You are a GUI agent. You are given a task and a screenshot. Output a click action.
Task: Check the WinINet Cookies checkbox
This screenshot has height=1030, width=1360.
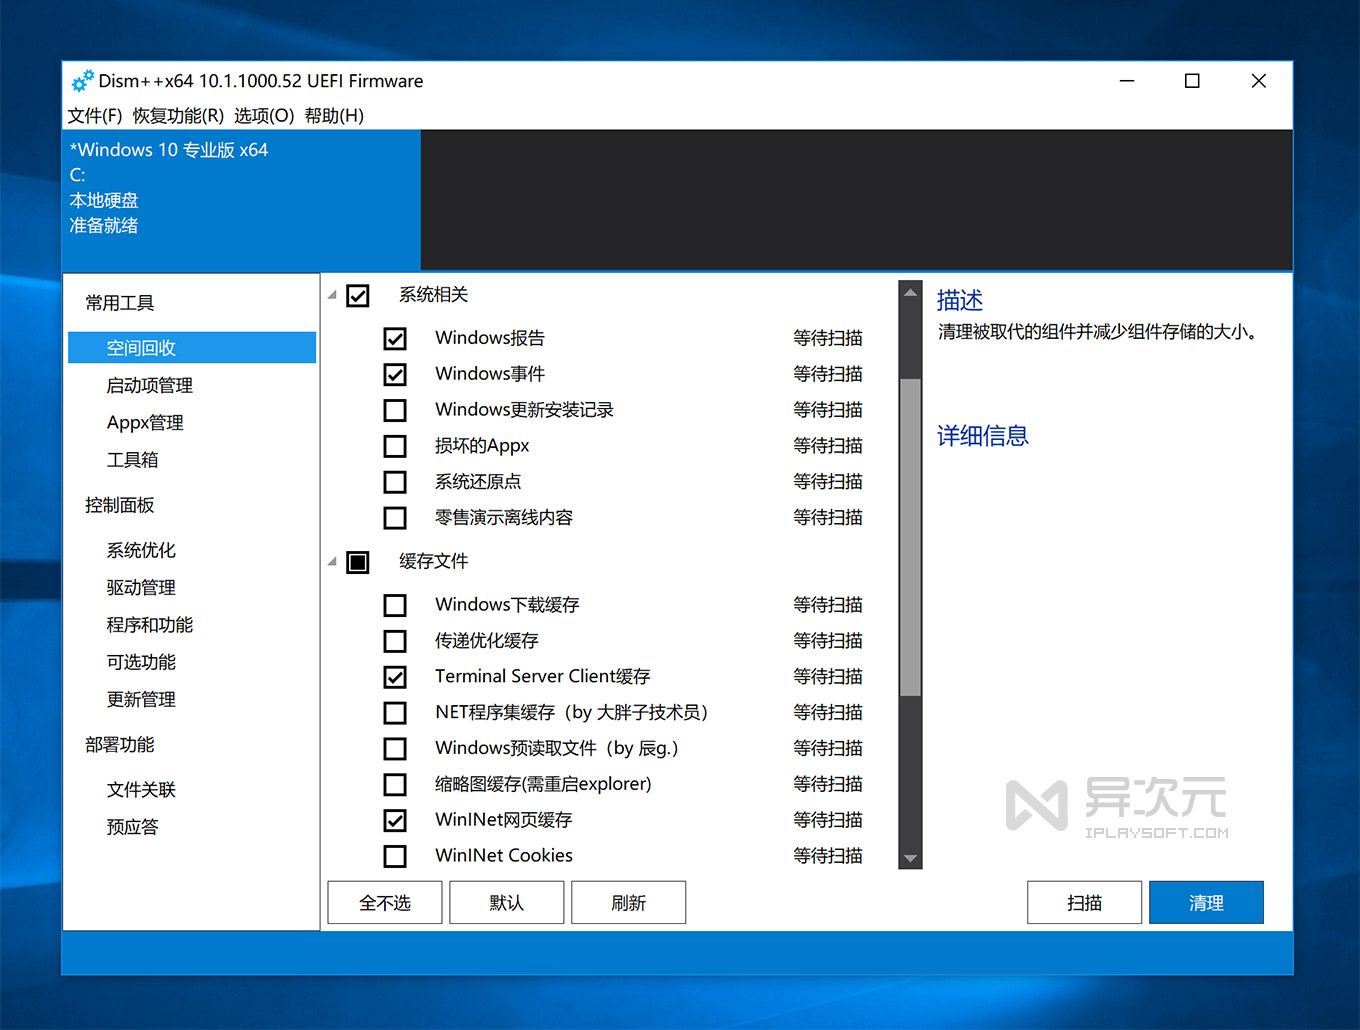click(395, 857)
